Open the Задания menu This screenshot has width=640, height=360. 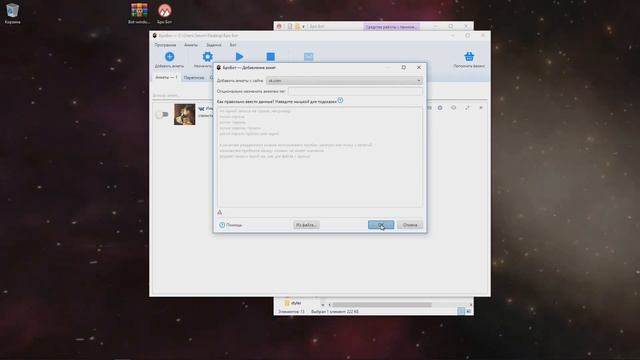pyautogui.click(x=213, y=45)
